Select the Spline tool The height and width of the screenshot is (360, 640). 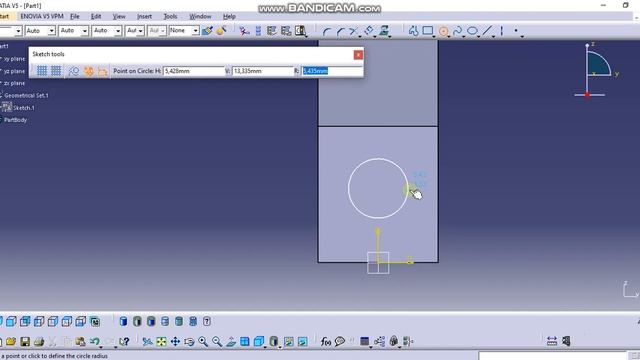coord(458,31)
